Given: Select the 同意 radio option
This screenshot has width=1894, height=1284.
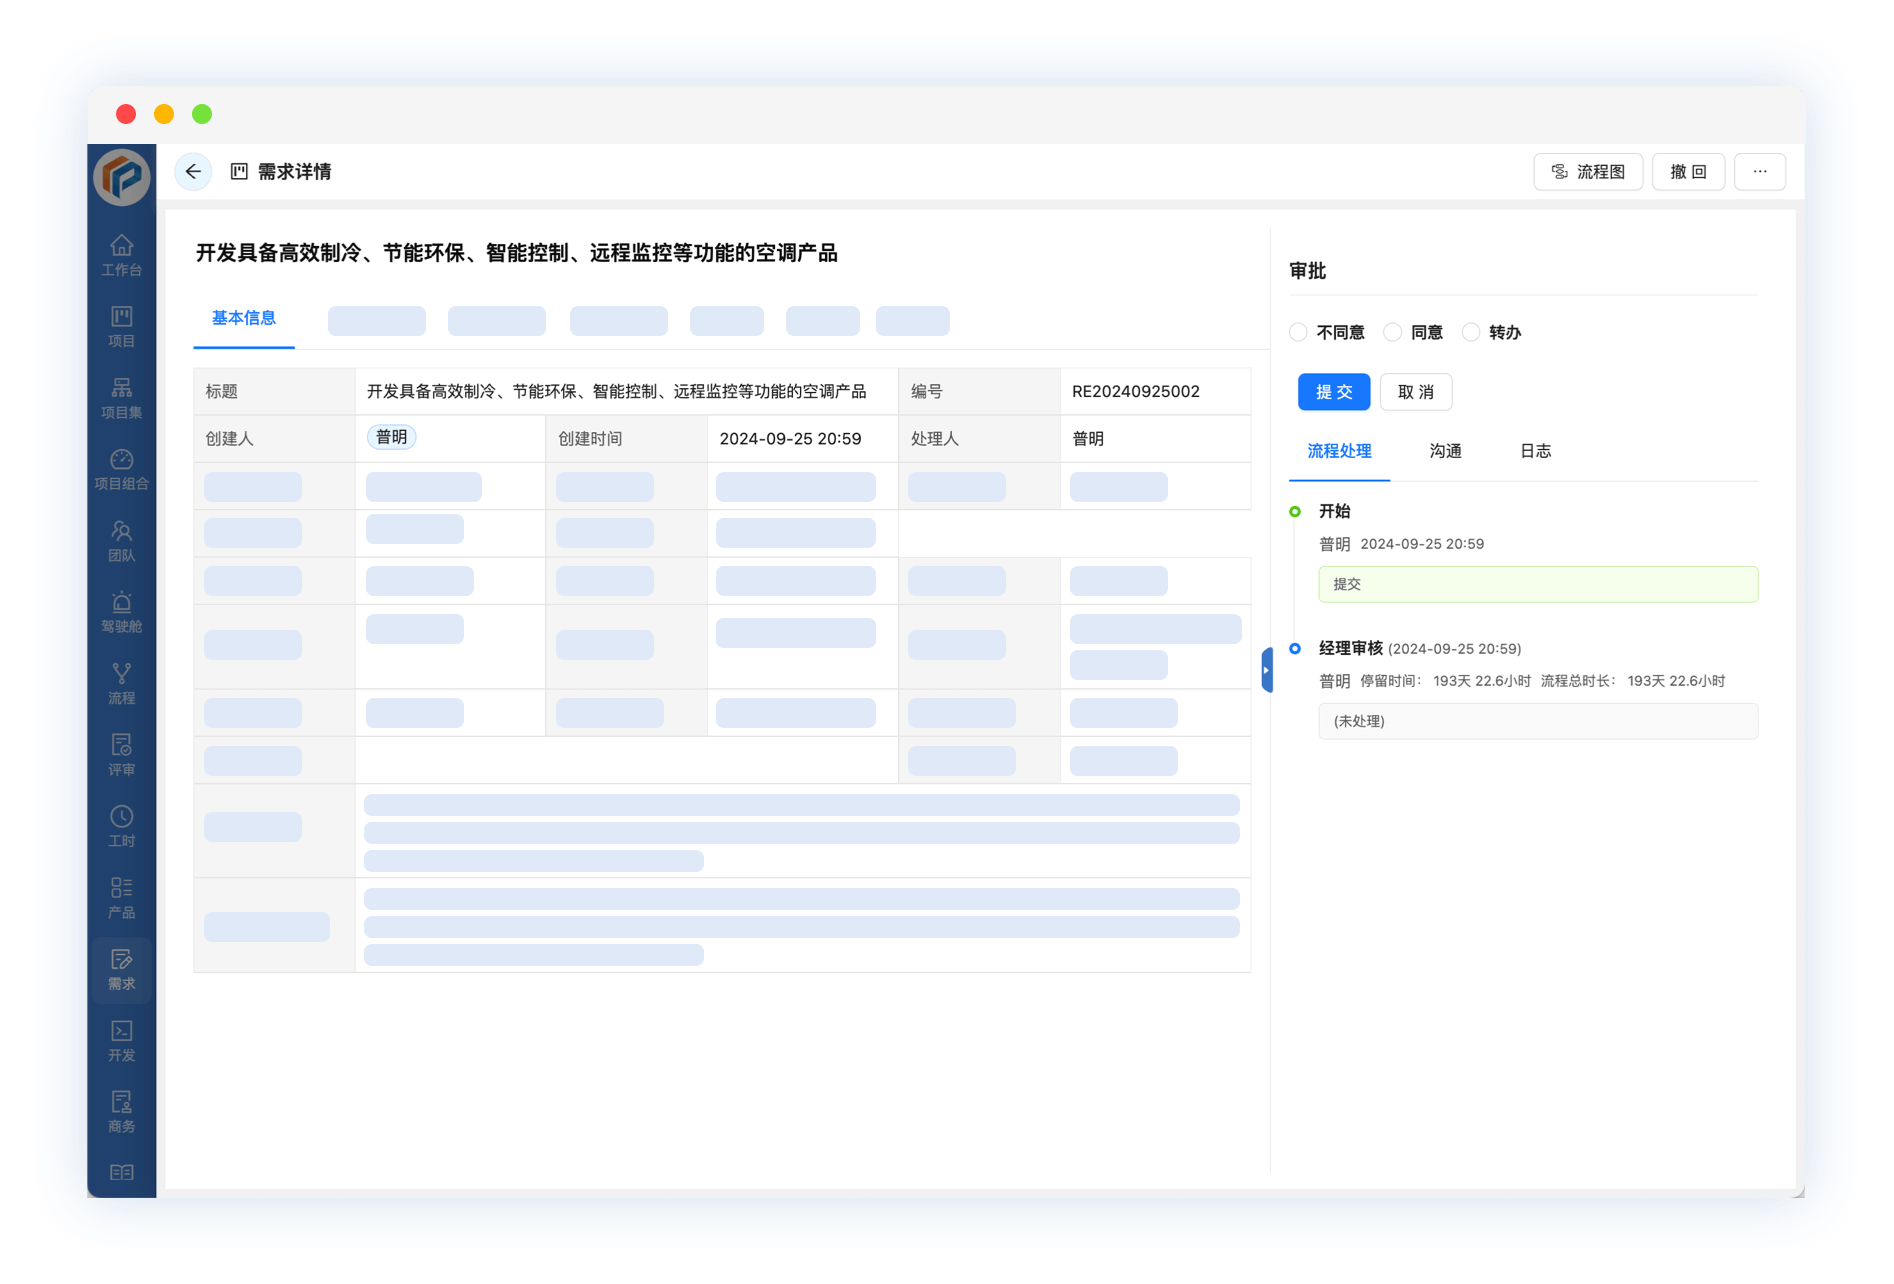Looking at the screenshot, I should (1392, 332).
